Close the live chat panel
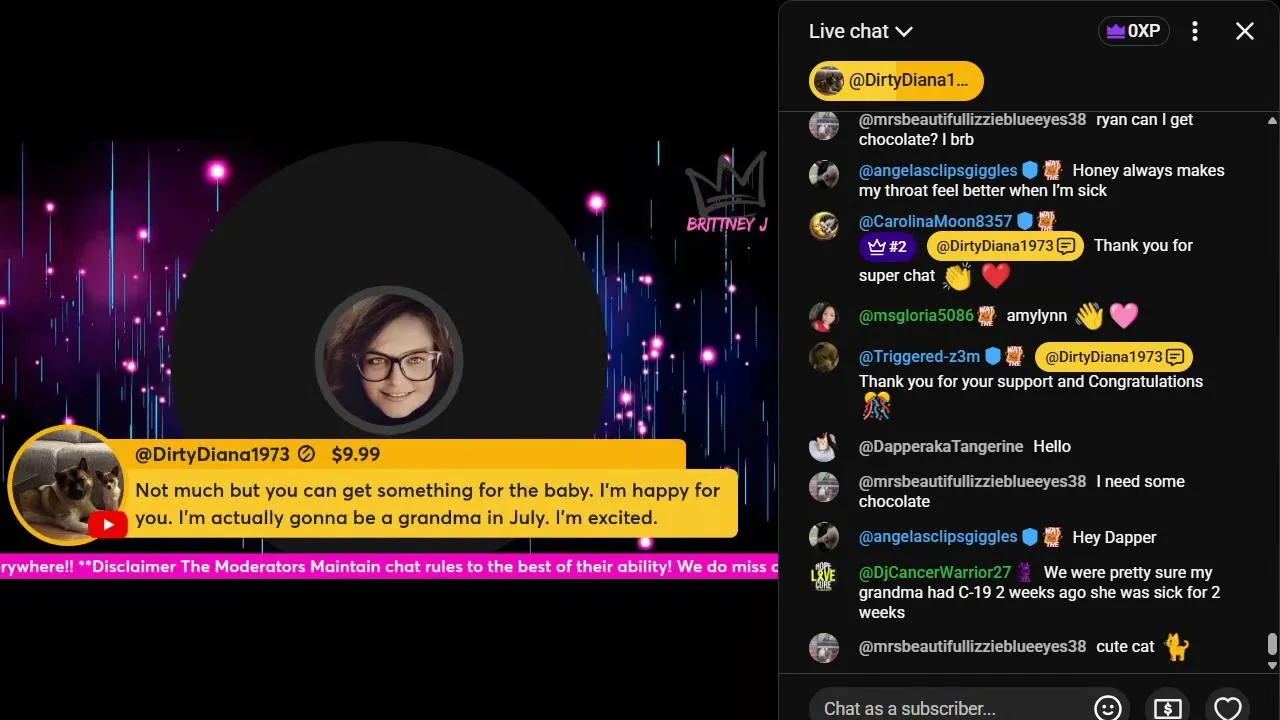 [x=1244, y=31]
